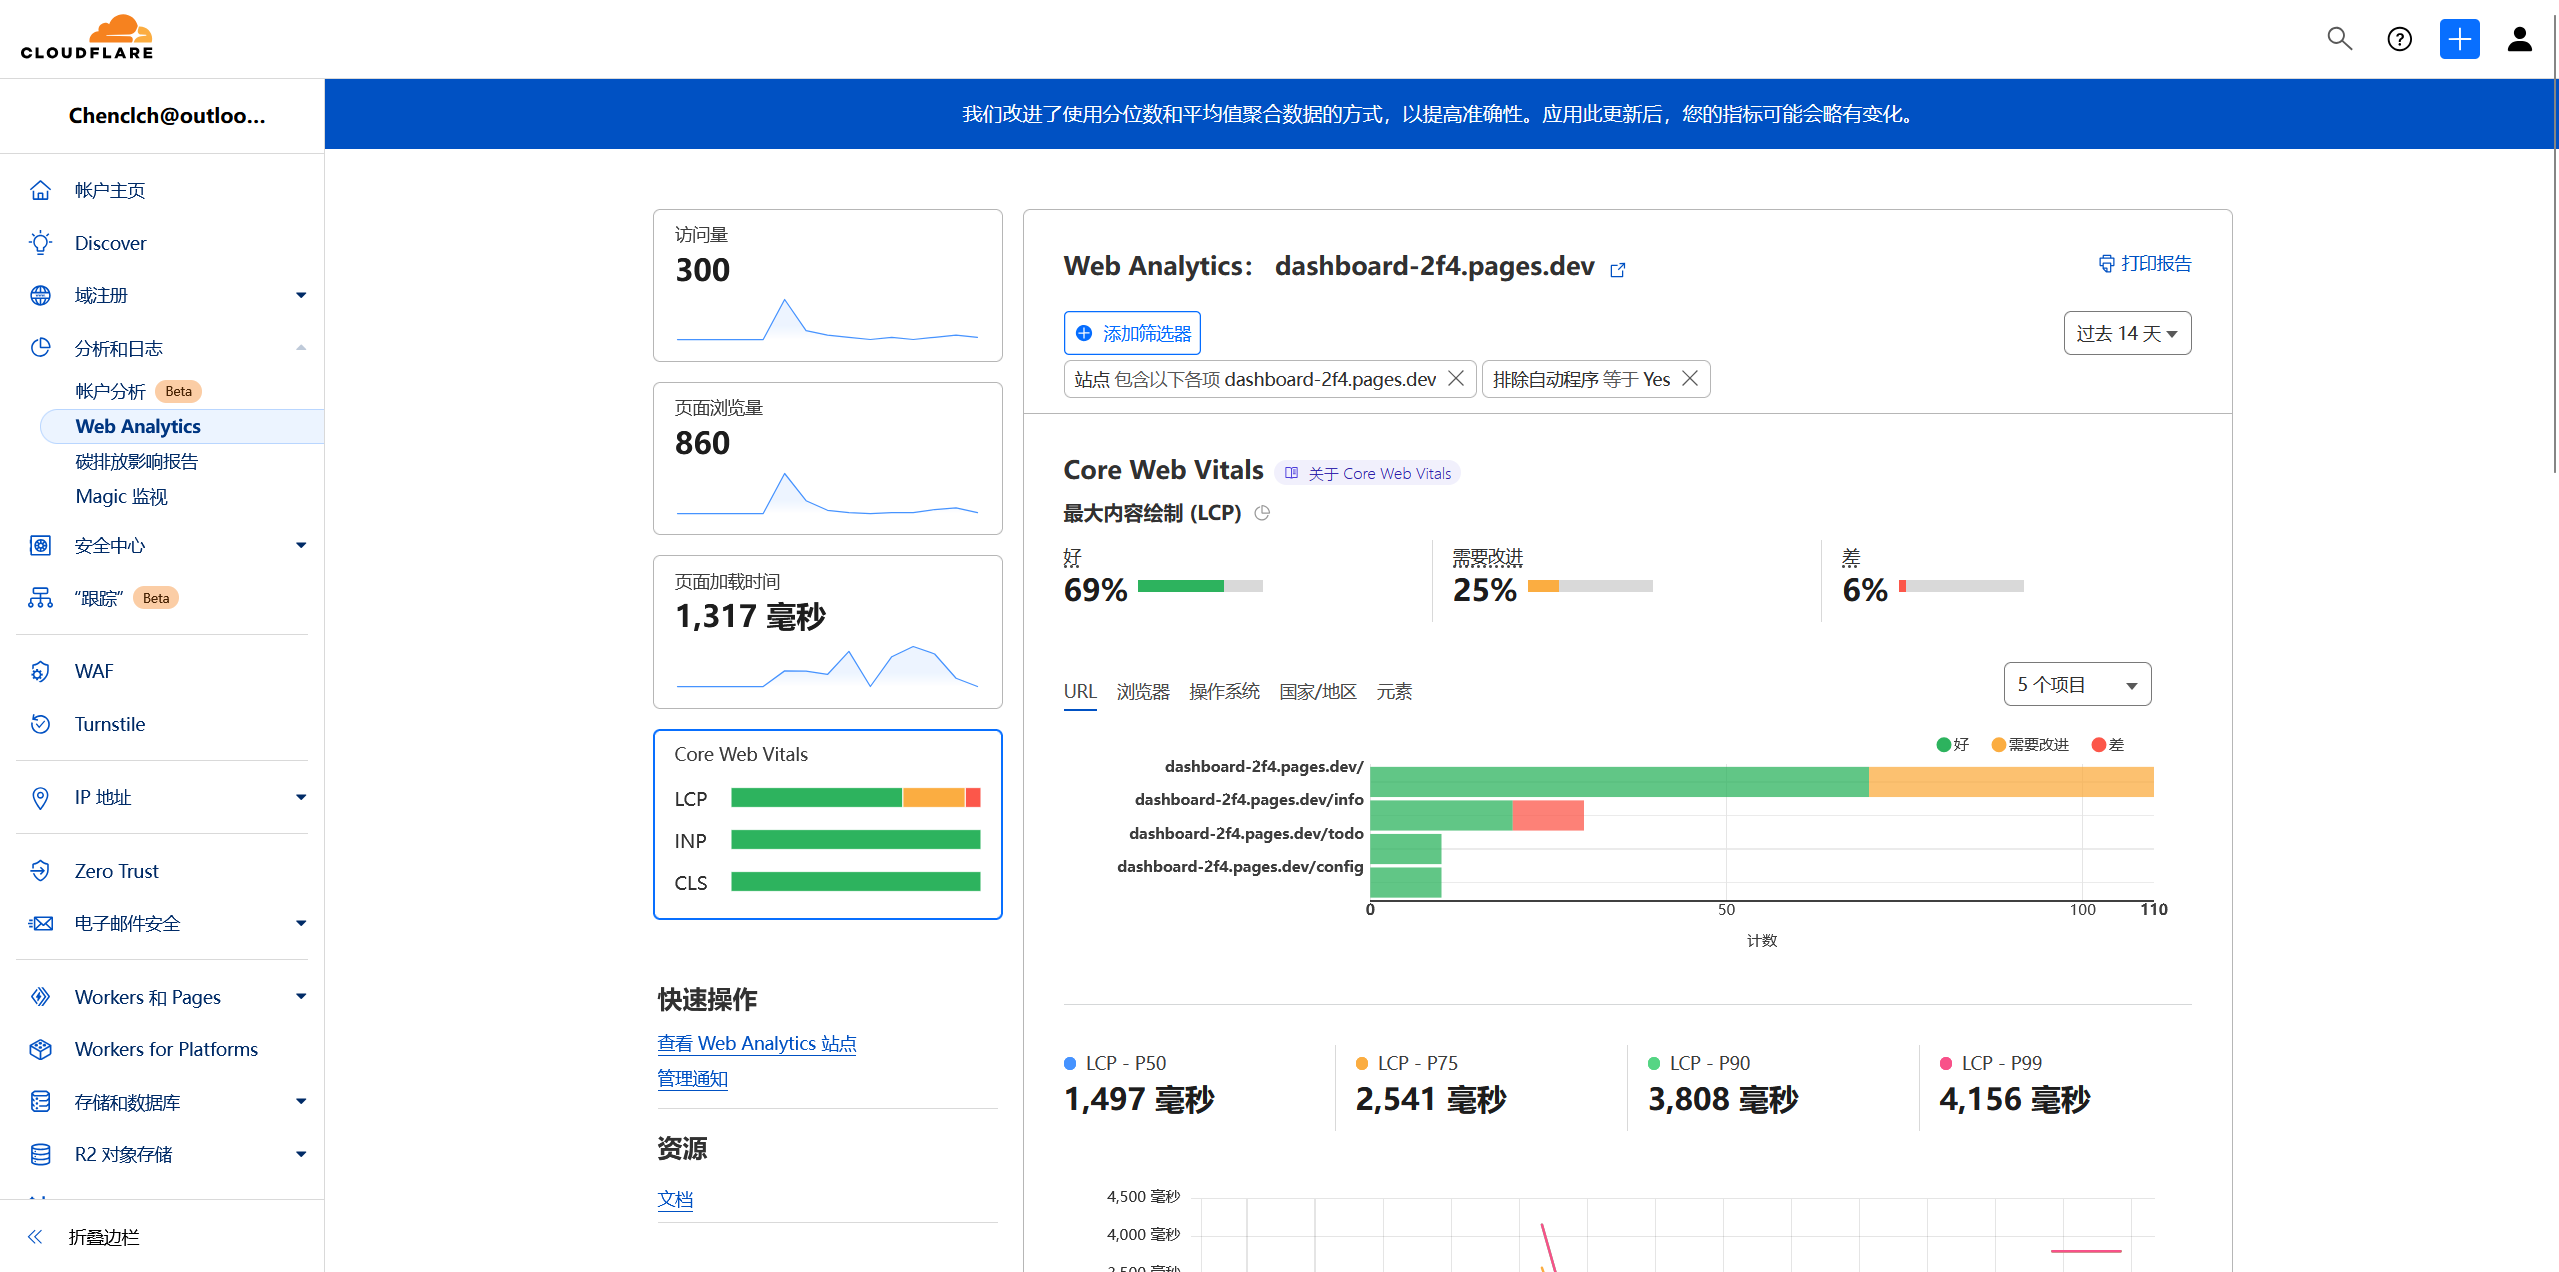The height and width of the screenshot is (1272, 2559).
Task: Click the LCP info clock icon
Action: tap(1262, 513)
